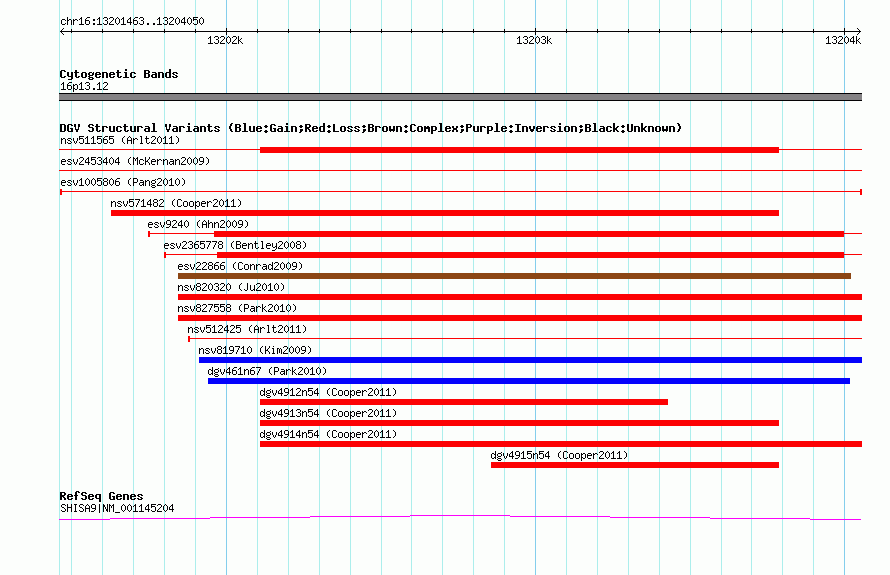
Task: Open the nsv571482 (Cooper2011) red bar
Action: [x=445, y=213]
